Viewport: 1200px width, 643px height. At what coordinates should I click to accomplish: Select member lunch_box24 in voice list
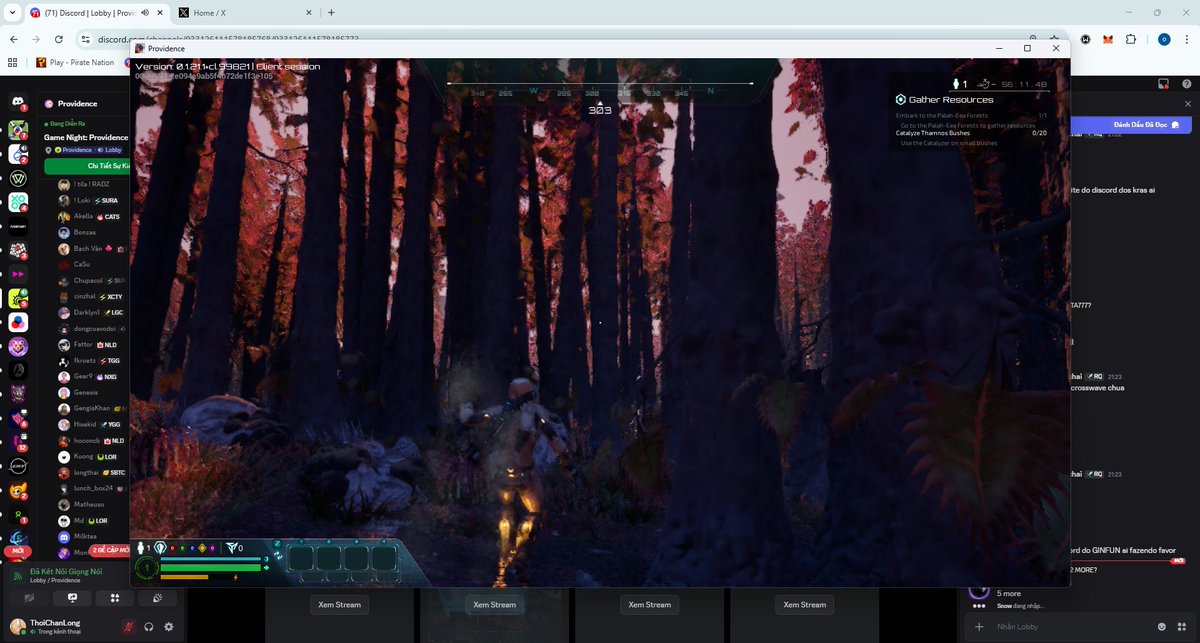(x=92, y=488)
